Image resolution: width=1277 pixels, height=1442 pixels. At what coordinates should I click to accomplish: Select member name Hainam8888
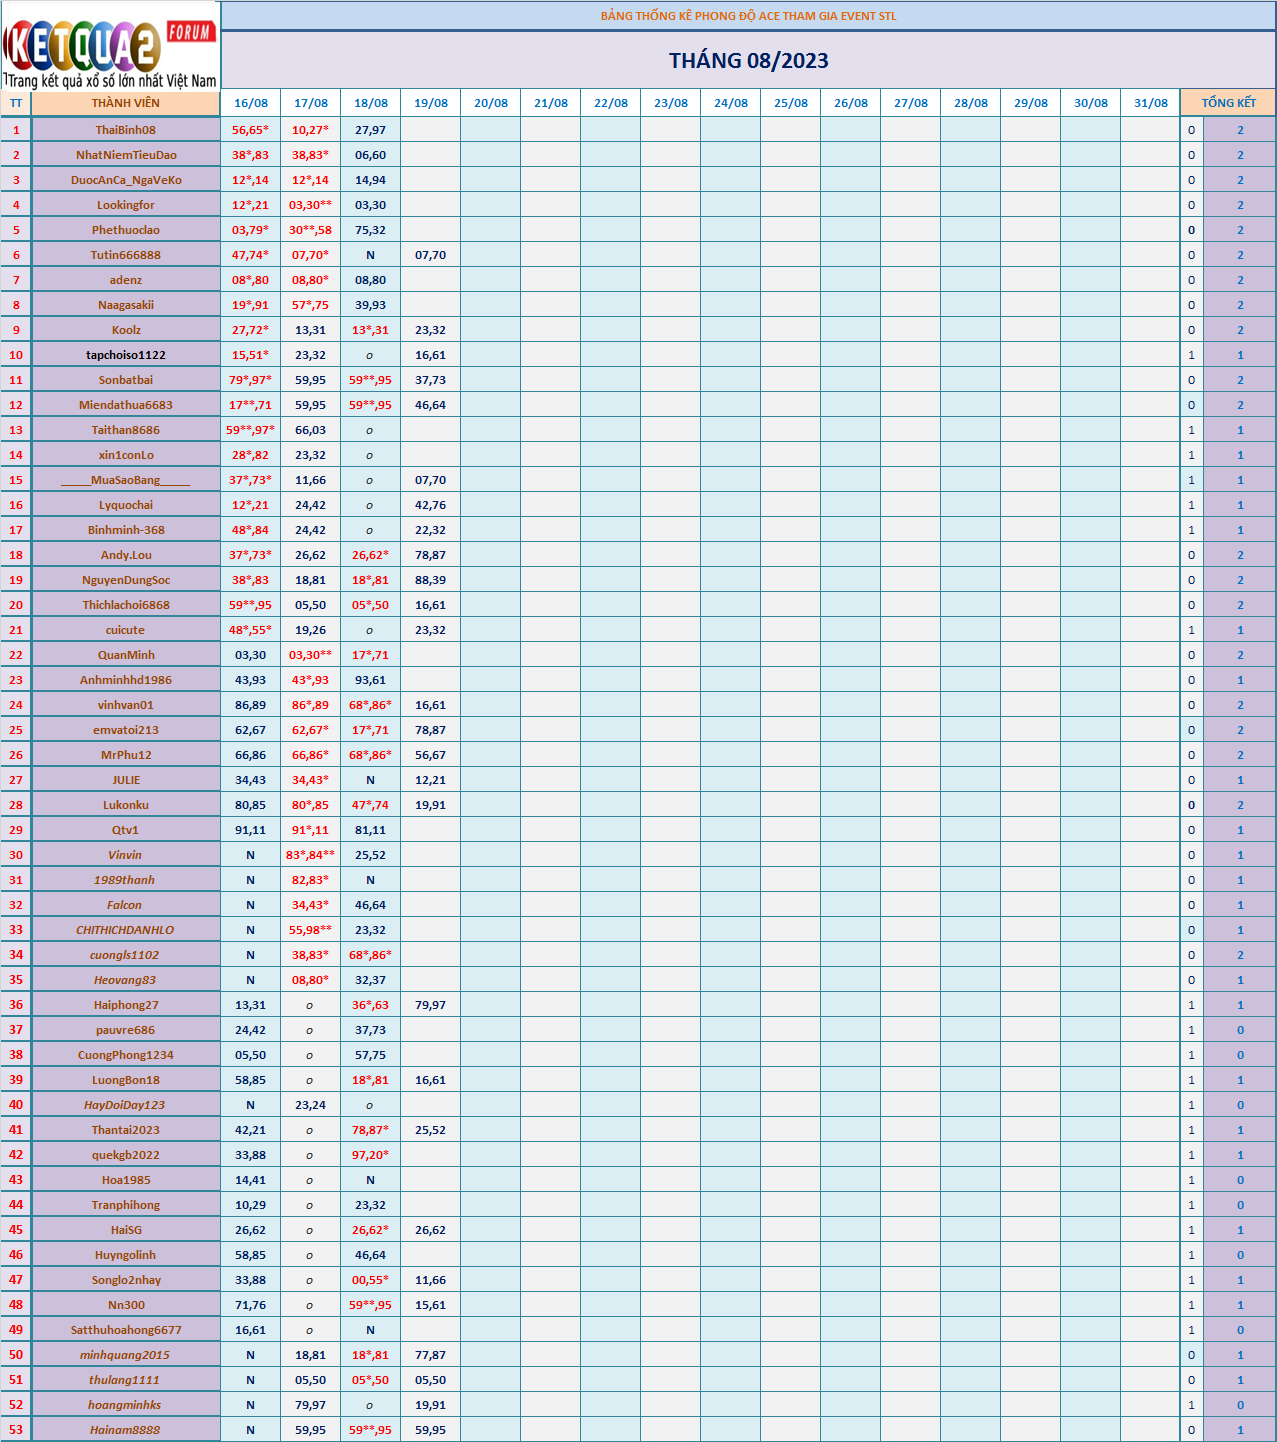125,1430
